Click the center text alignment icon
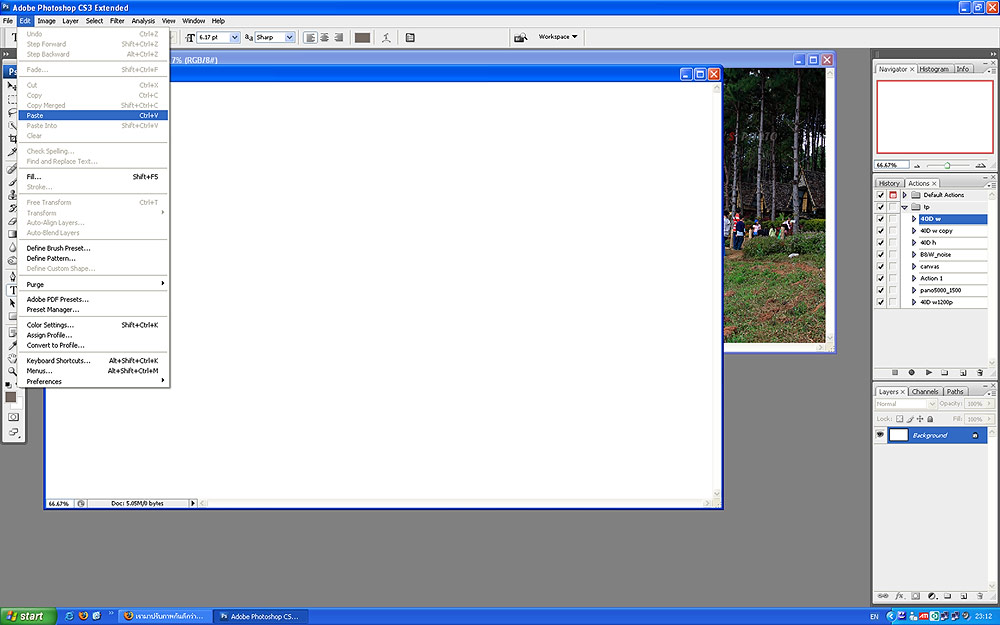The image size is (1000, 625). click(x=325, y=37)
